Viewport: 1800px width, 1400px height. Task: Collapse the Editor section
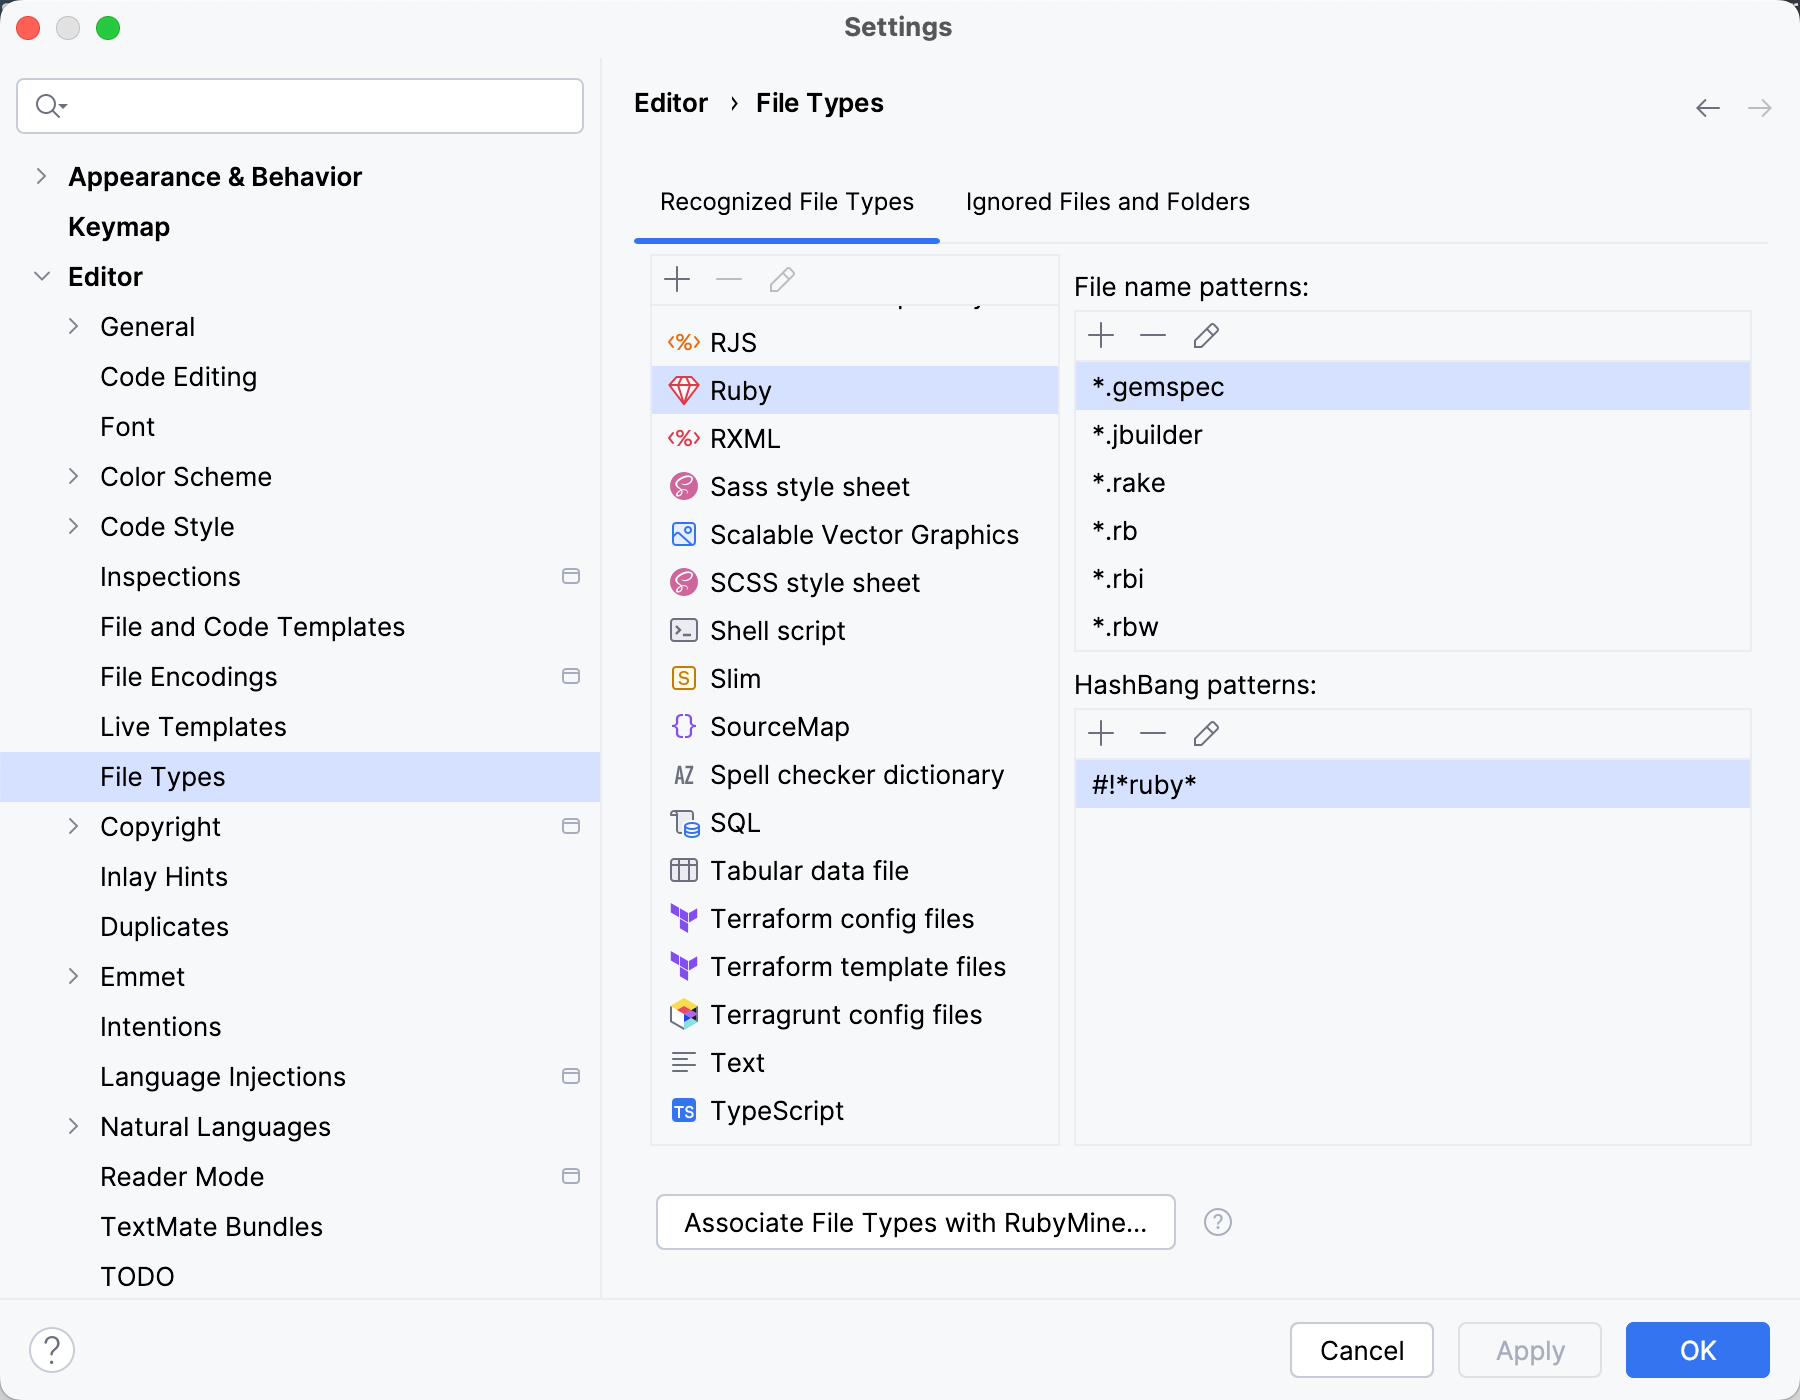[x=42, y=276]
